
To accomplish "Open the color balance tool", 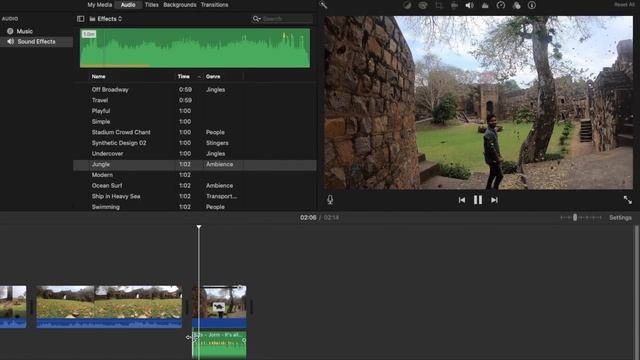I will point(407,5).
